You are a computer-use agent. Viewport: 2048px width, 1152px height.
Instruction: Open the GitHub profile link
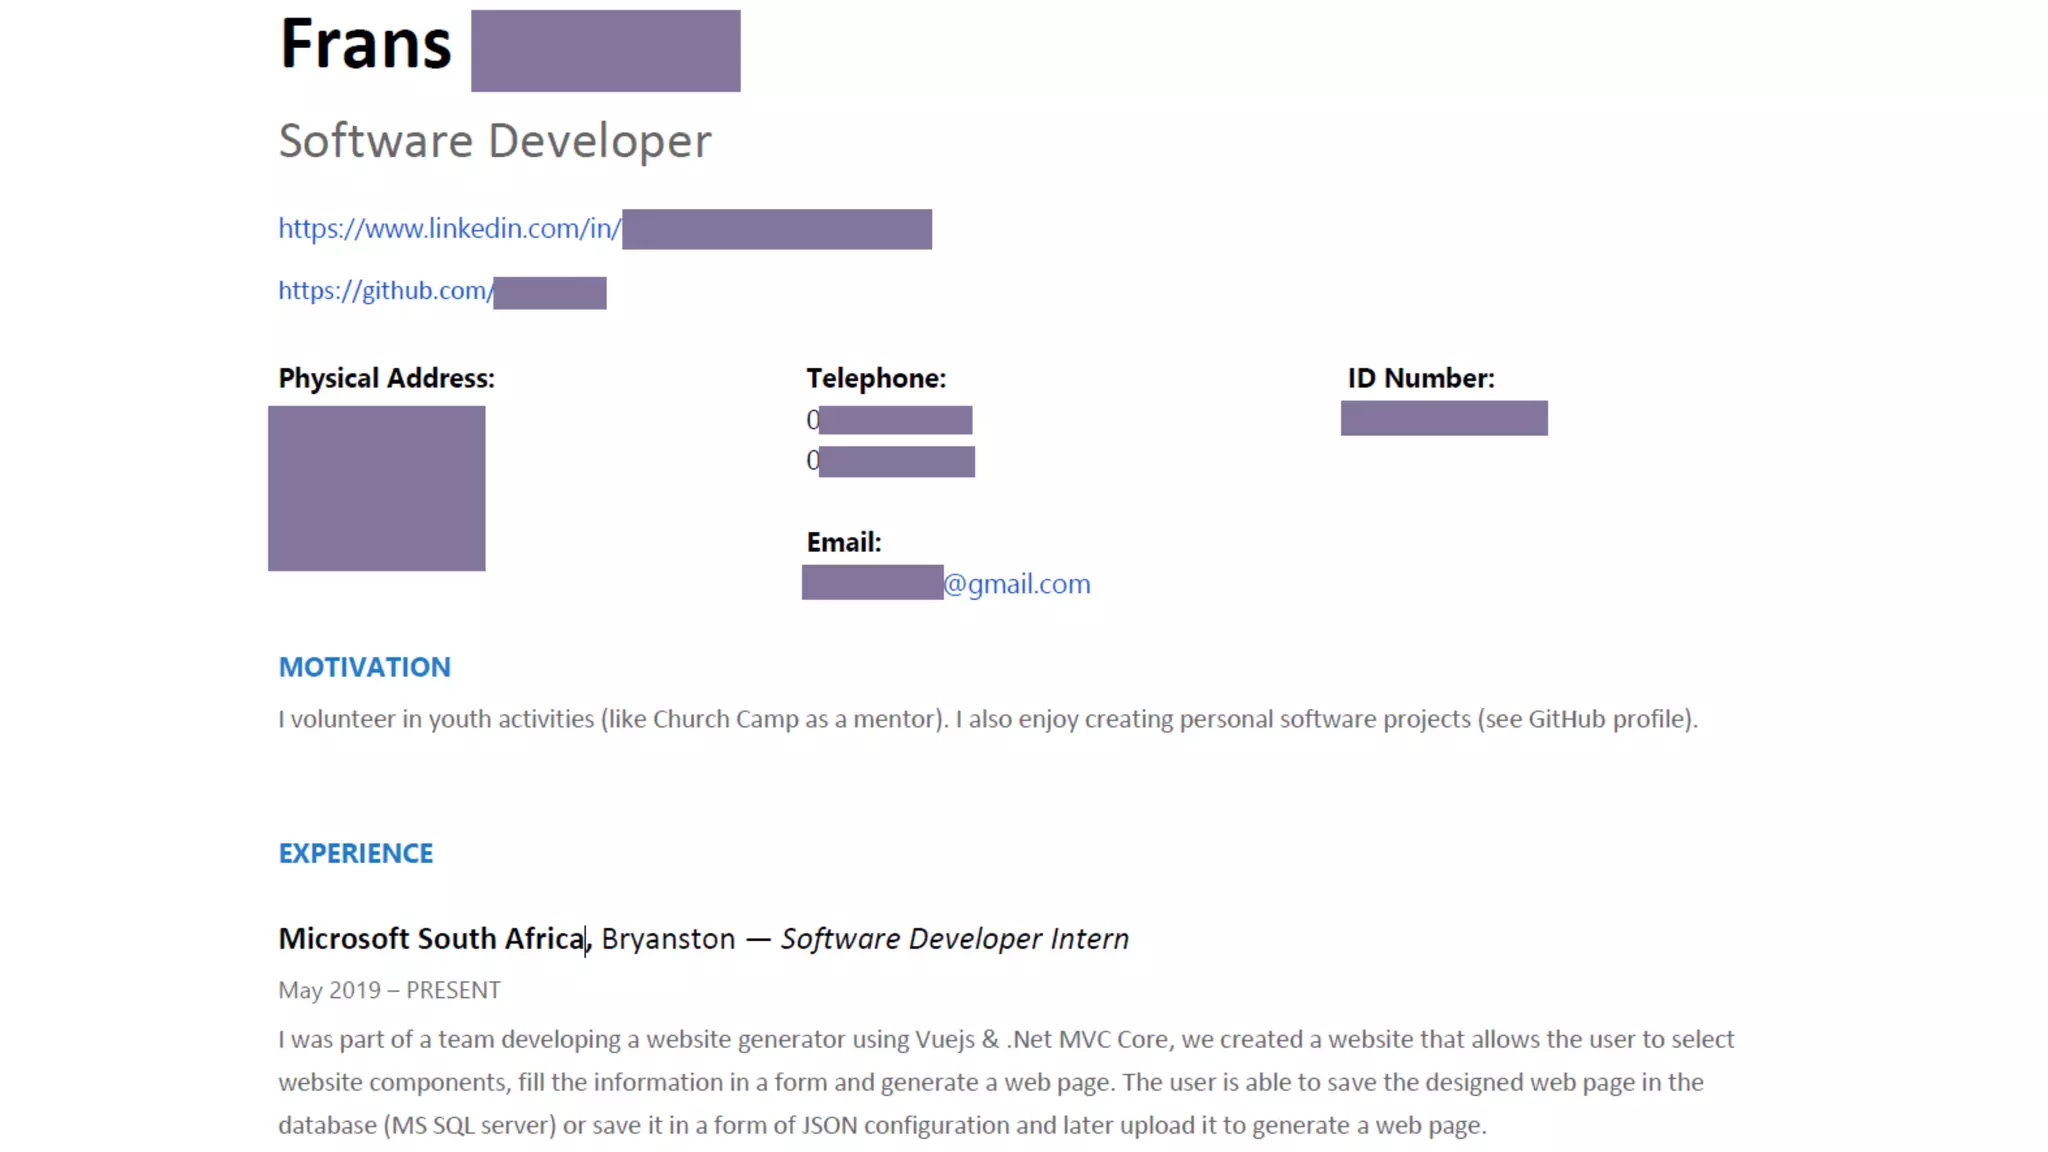385,291
